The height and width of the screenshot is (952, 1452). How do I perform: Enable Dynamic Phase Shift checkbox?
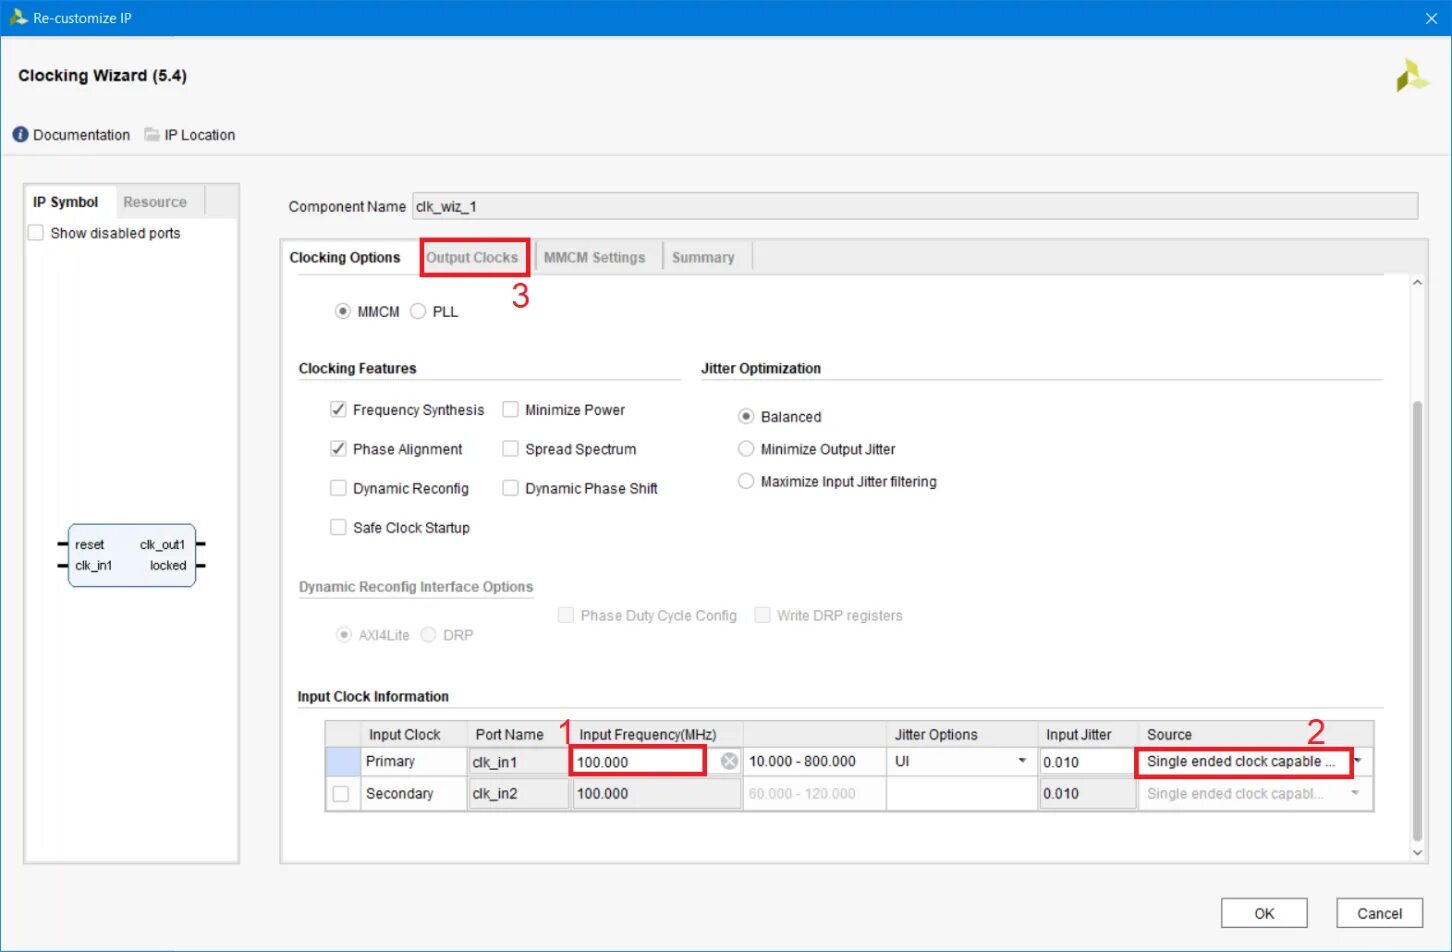tap(510, 488)
